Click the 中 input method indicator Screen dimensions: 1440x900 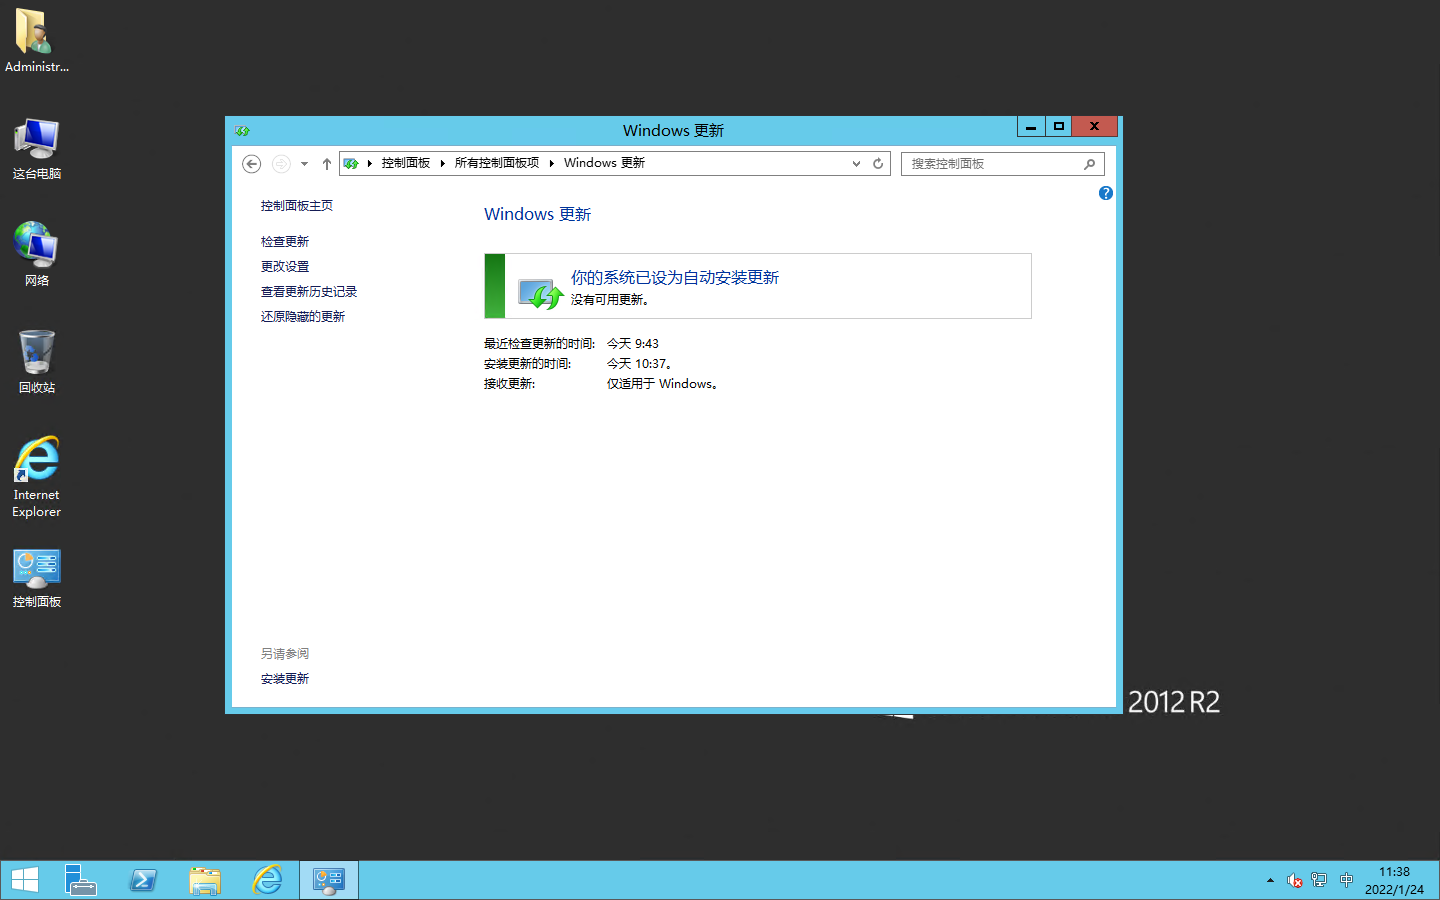[1346, 881]
